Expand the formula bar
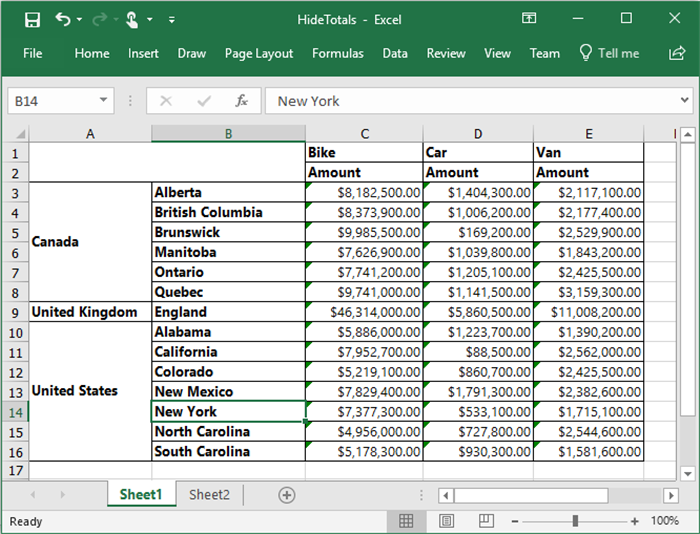700x534 pixels. pyautogui.click(x=684, y=101)
